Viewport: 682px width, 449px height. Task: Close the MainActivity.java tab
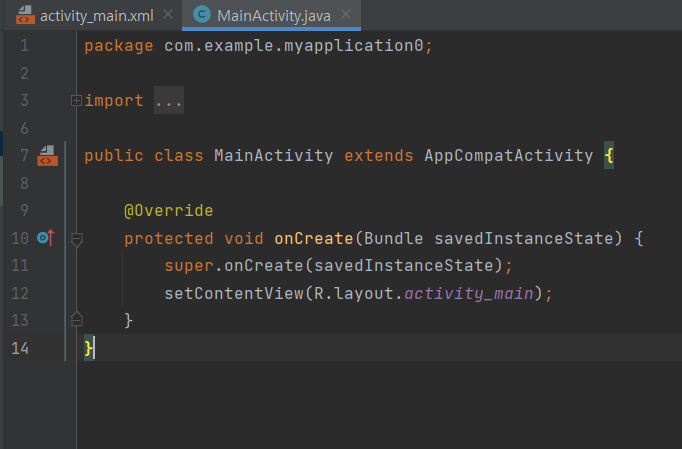(346, 15)
